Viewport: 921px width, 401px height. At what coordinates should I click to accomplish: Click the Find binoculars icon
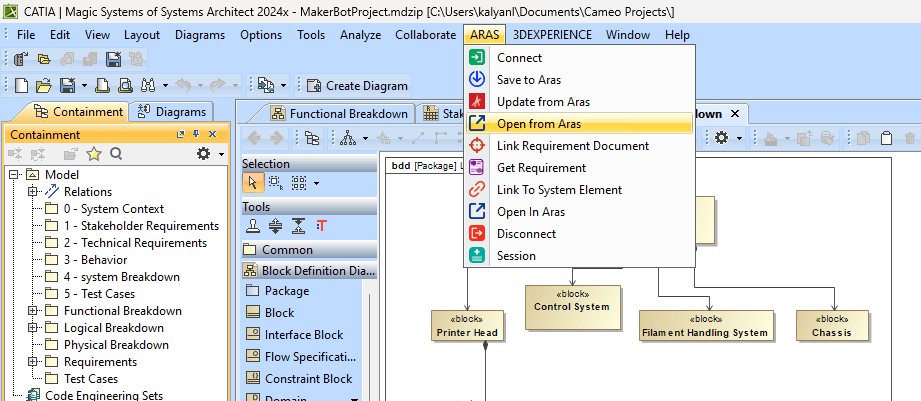tap(147, 86)
